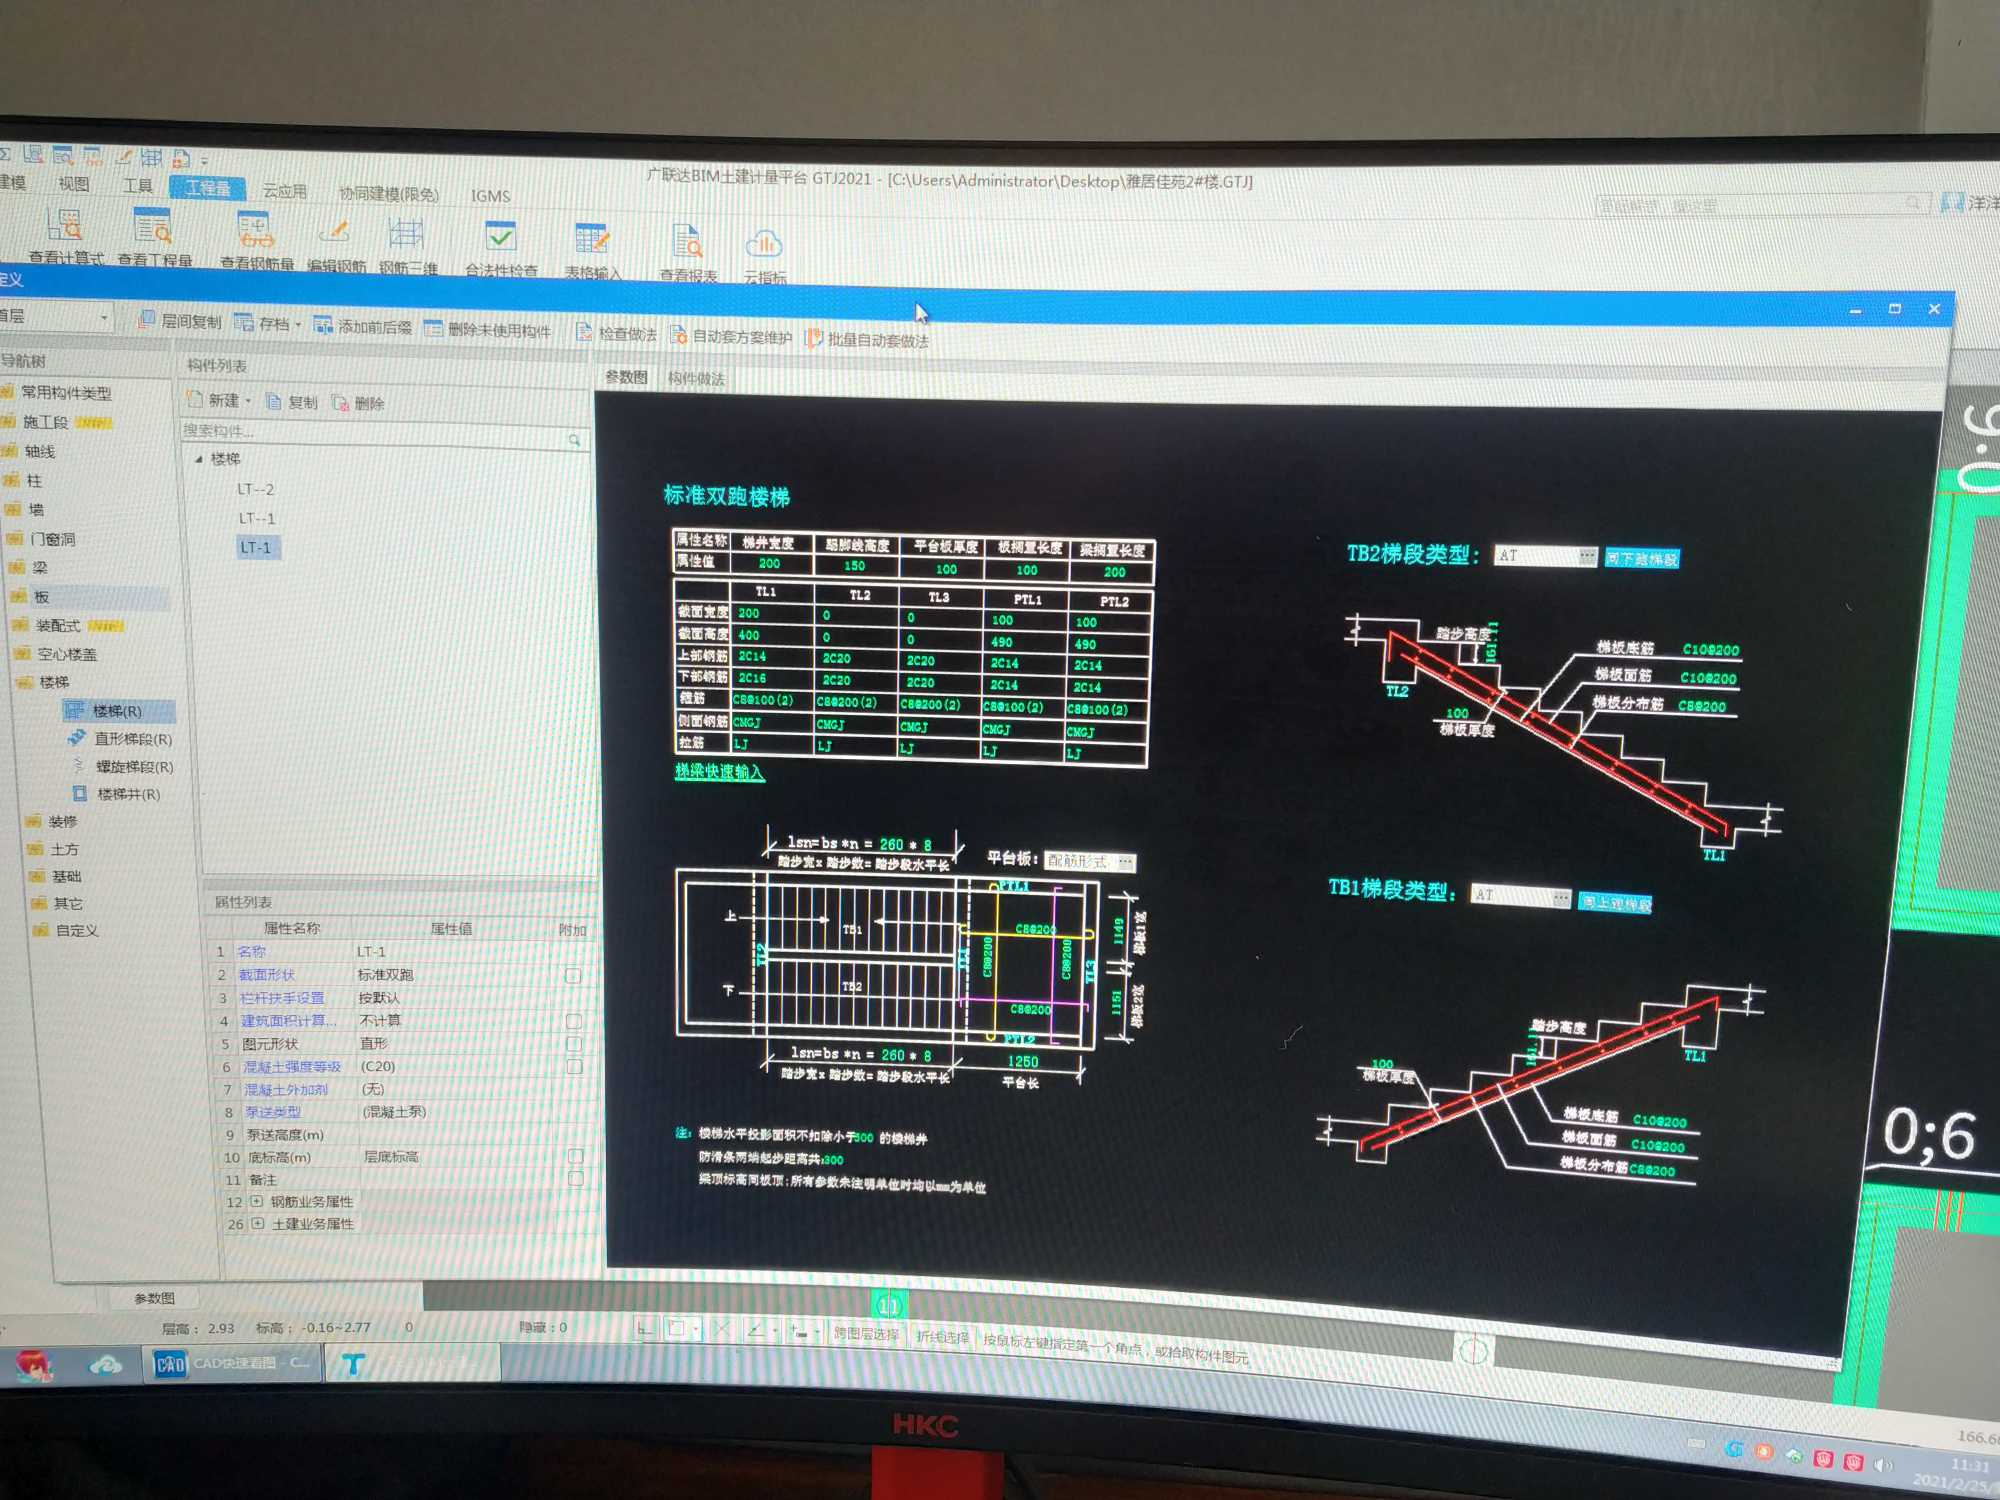Image resolution: width=2000 pixels, height=1500 pixels.
Task: Edit 梯井宽度 value 200 in table
Action: [769, 563]
